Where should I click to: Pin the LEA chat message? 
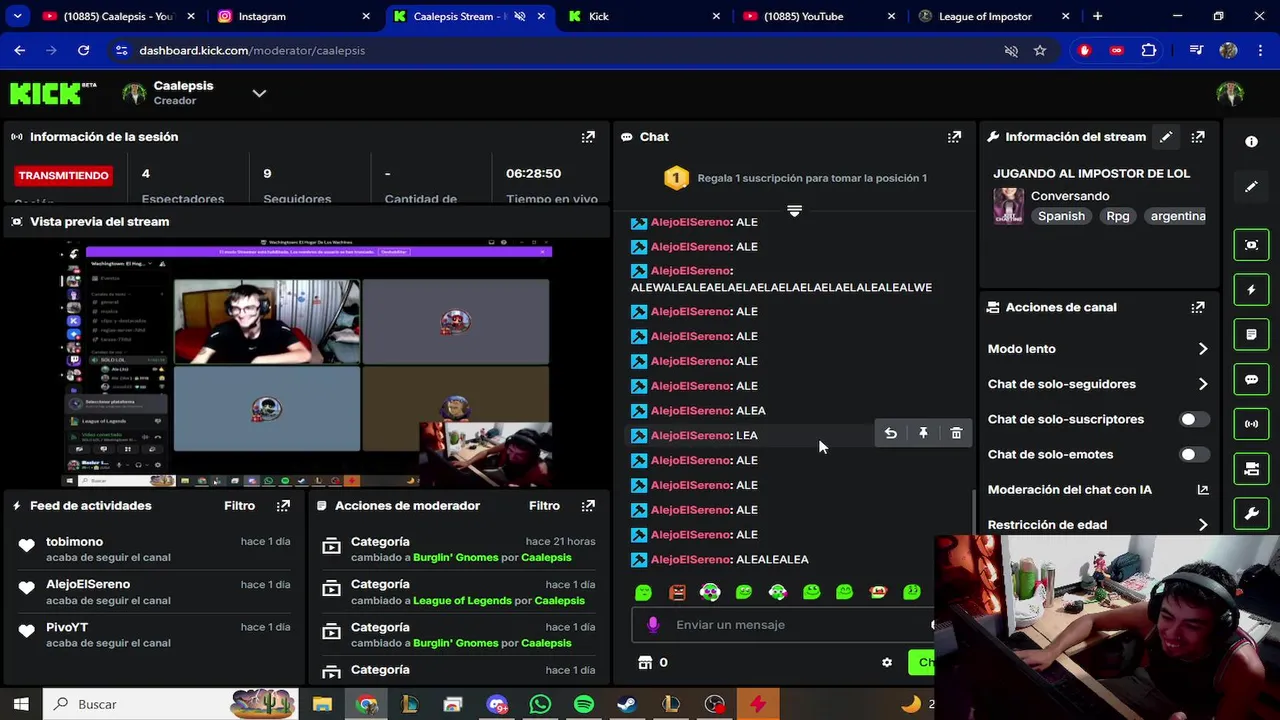click(923, 433)
